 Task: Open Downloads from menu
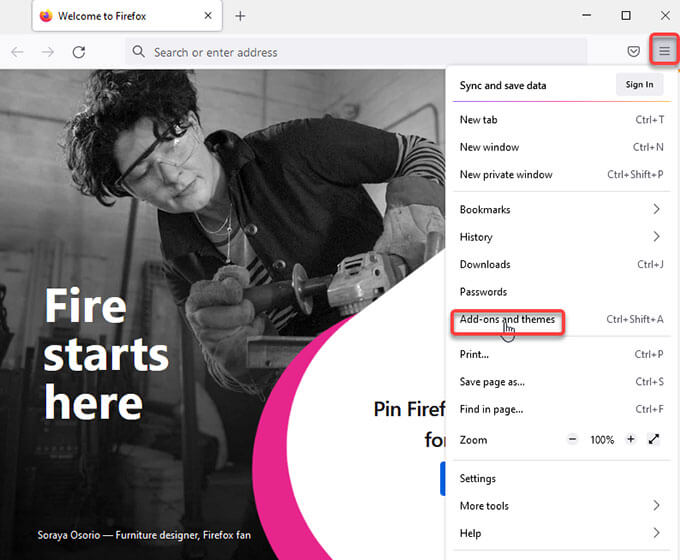(x=561, y=264)
